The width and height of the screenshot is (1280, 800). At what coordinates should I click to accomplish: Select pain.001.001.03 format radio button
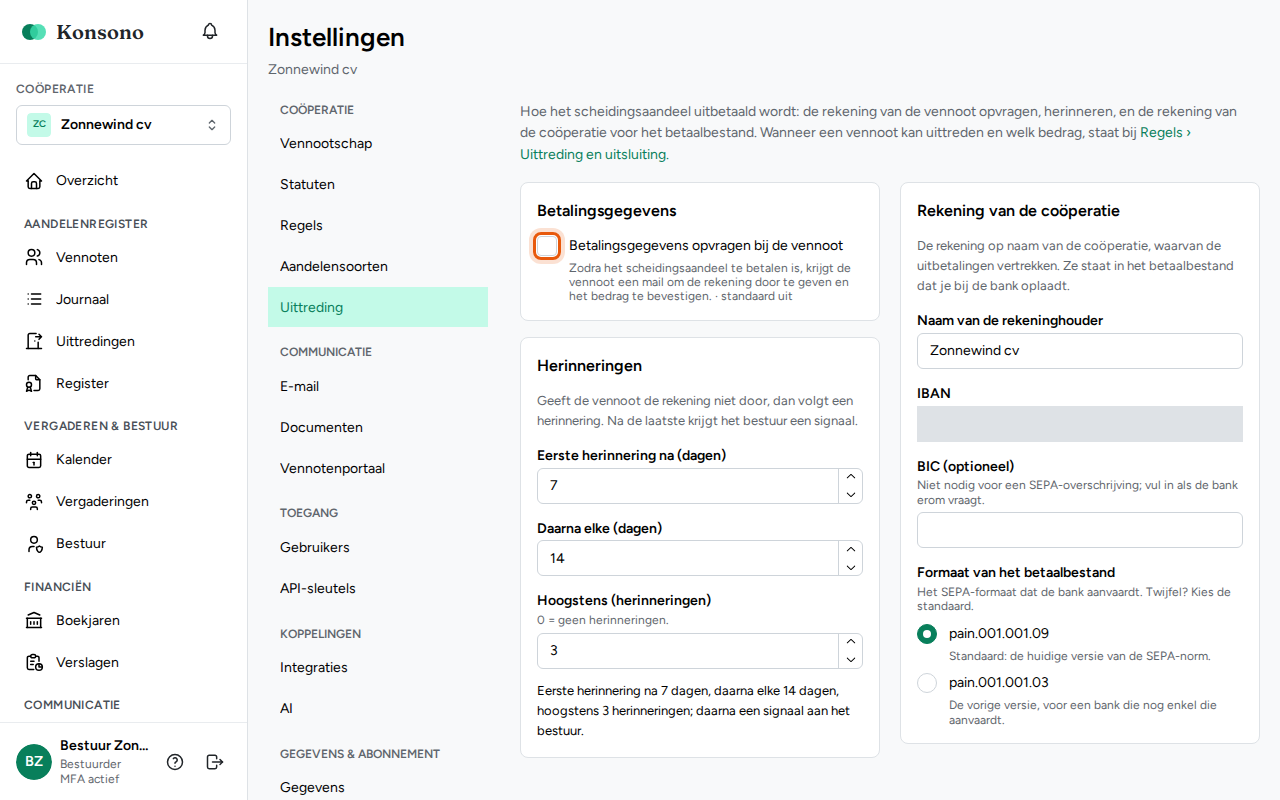pyautogui.click(x=927, y=683)
